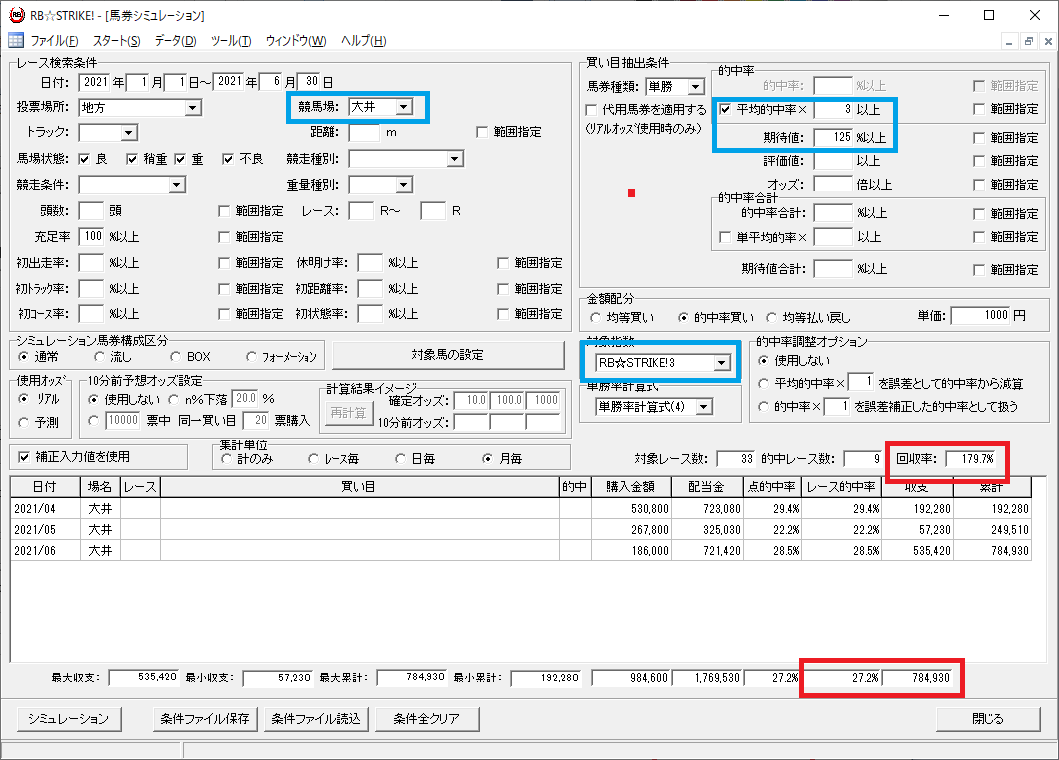1059x760 pixels.
Task: Select the 2021/06 大井 result row
Action: pos(521,551)
